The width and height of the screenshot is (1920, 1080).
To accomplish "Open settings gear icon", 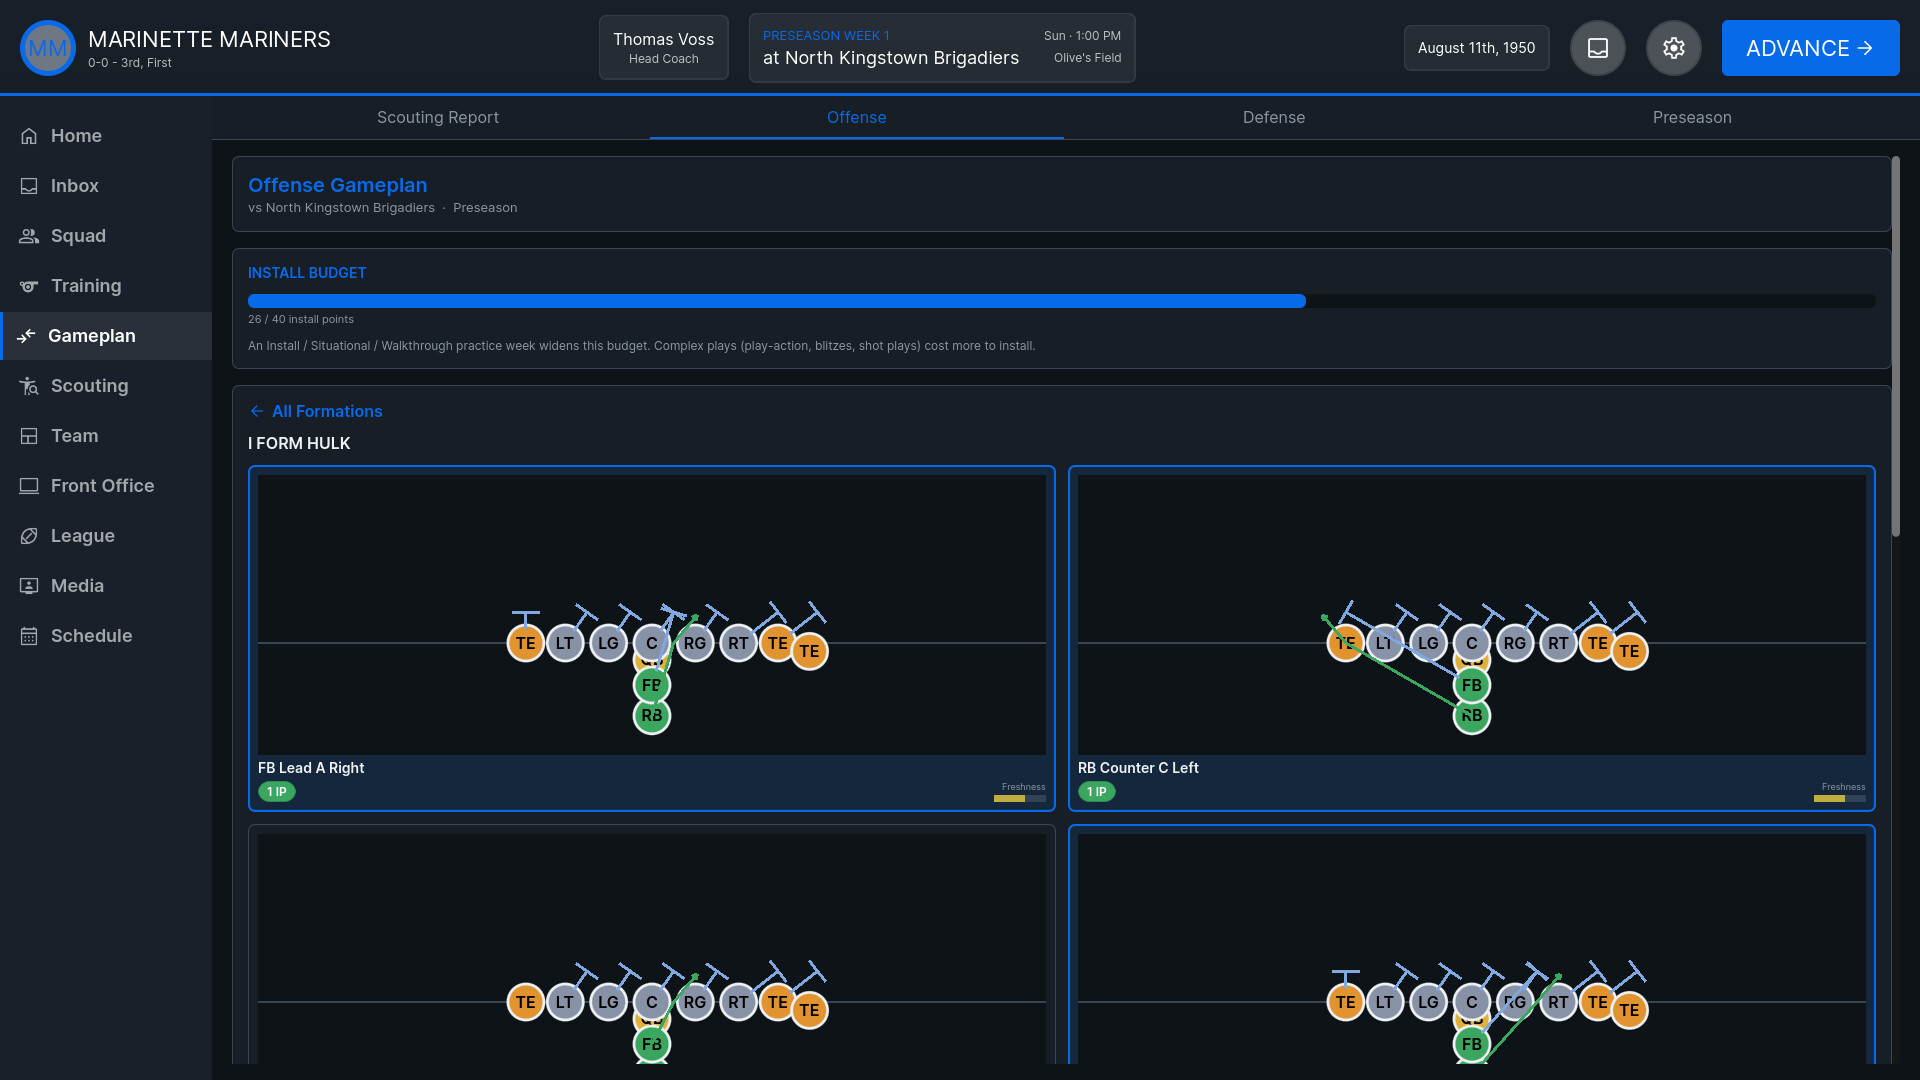I will (x=1673, y=48).
